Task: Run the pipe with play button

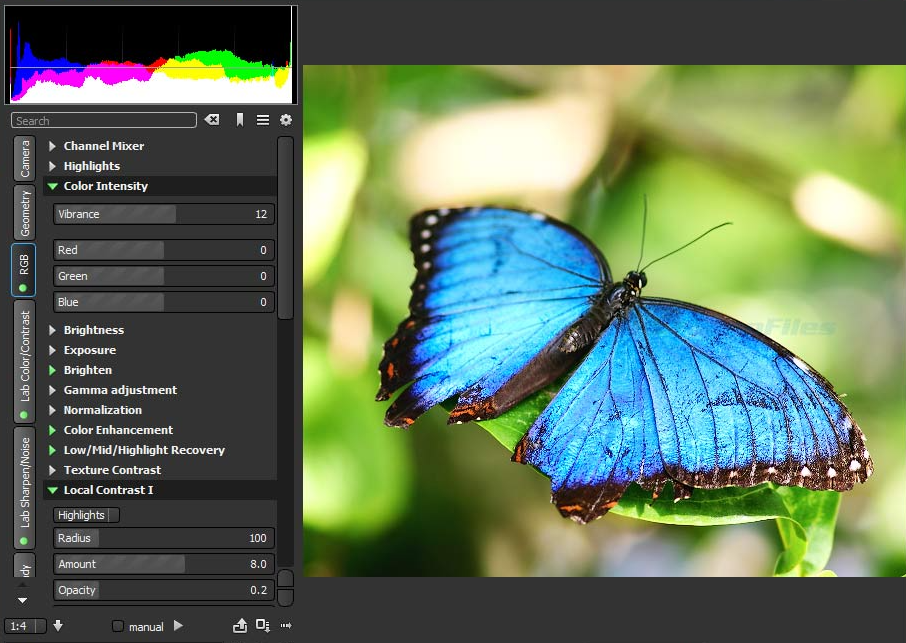Action: 178,626
